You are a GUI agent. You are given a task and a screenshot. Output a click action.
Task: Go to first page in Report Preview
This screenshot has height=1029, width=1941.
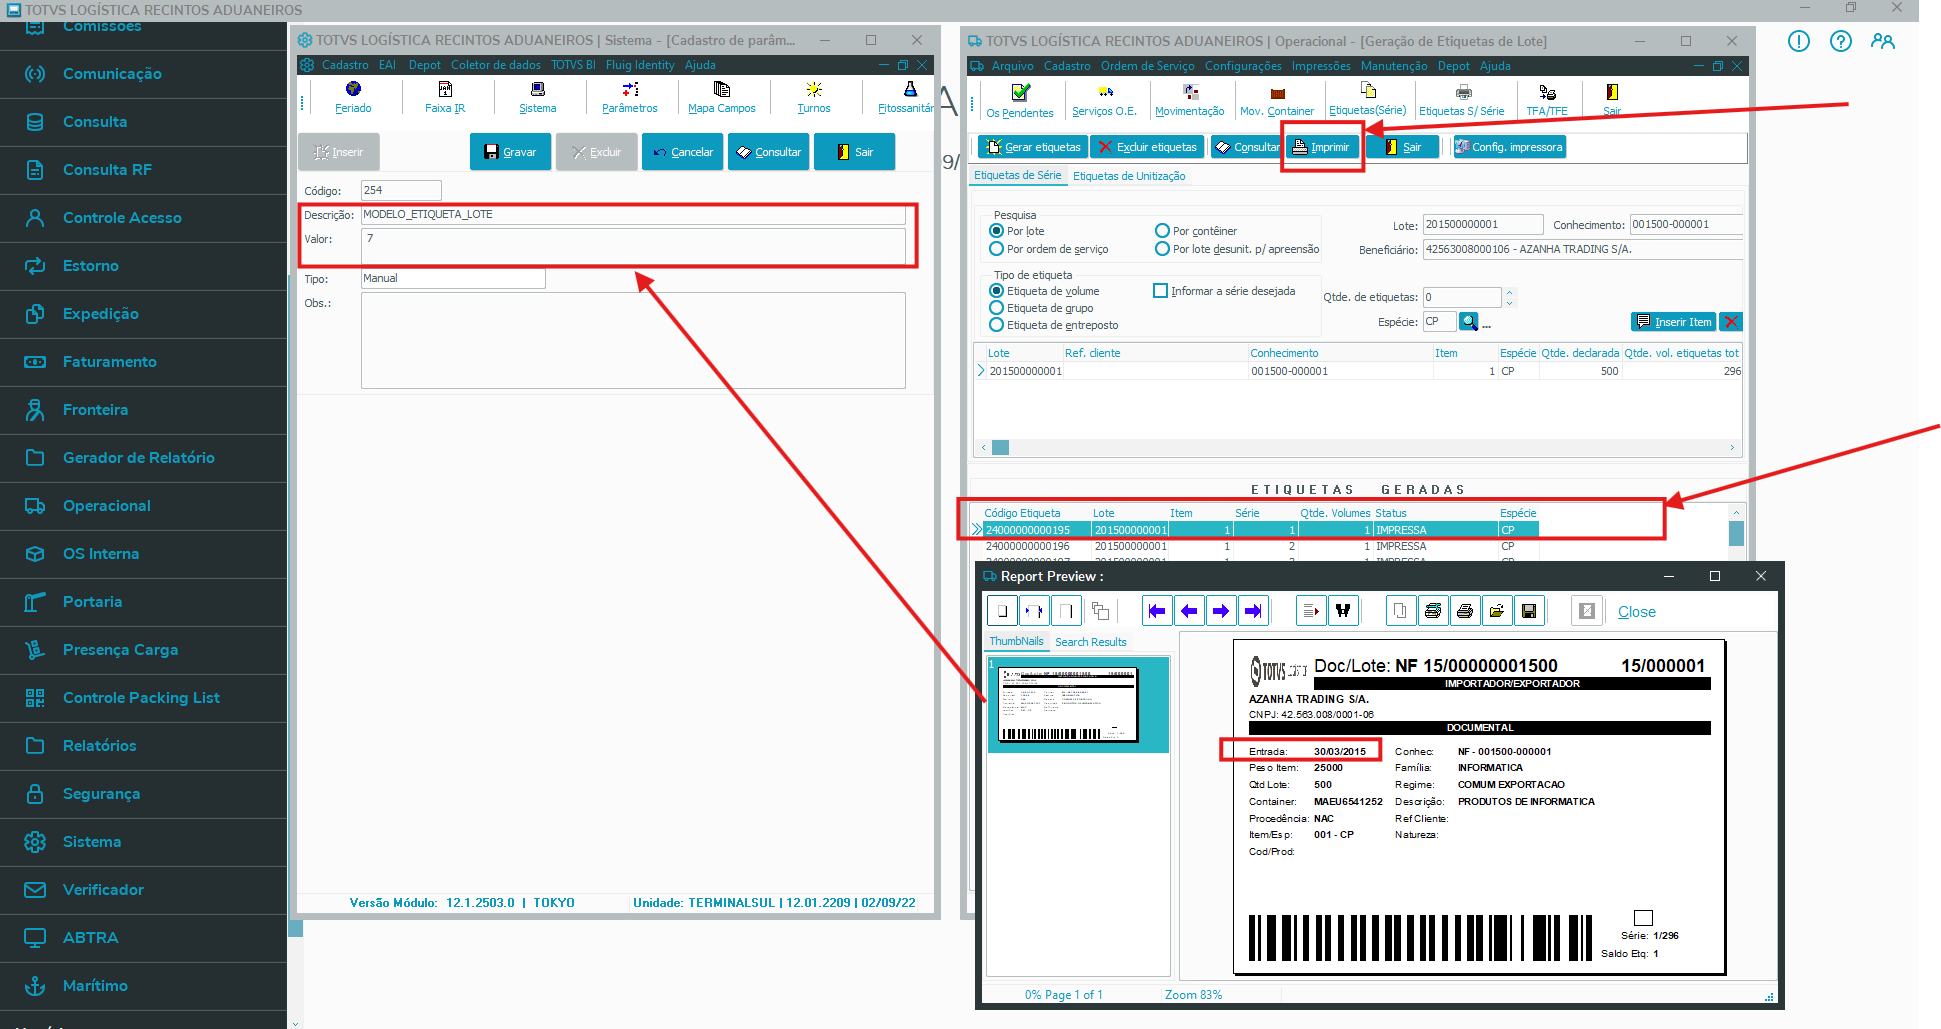point(1157,611)
